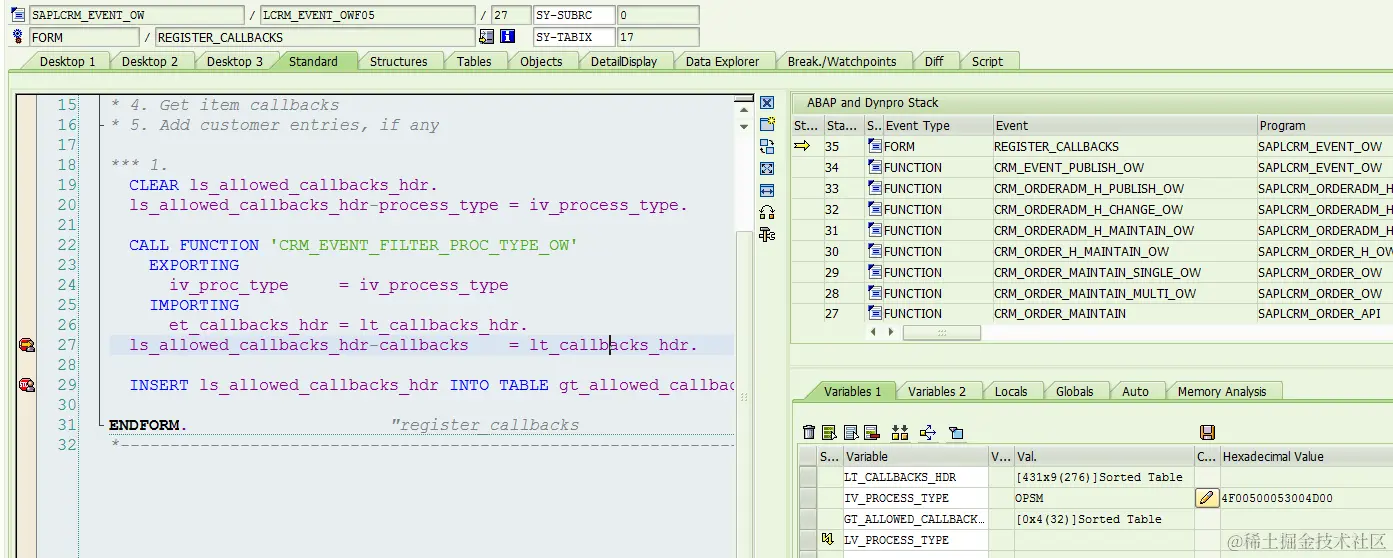Viewport: 1393px width, 558px height.
Task: Switch to the Desktop 1 tab
Action: pos(67,61)
